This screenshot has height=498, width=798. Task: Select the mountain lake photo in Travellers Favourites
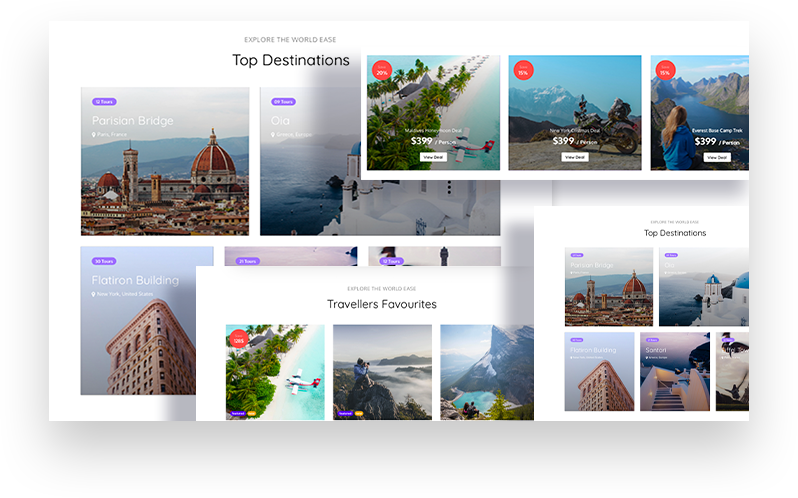[486, 371]
